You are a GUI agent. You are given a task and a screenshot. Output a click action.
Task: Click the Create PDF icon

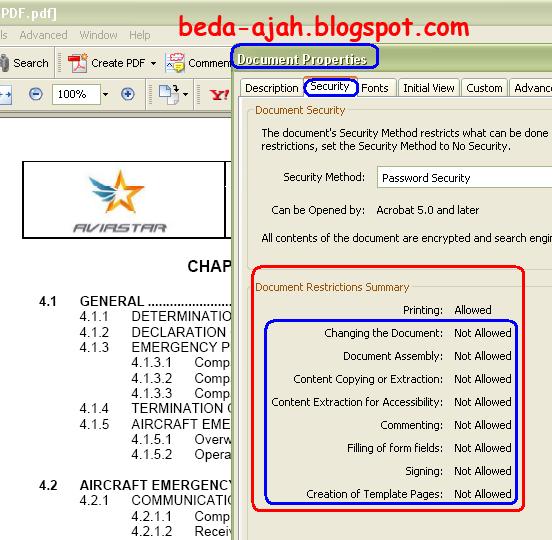[77, 63]
